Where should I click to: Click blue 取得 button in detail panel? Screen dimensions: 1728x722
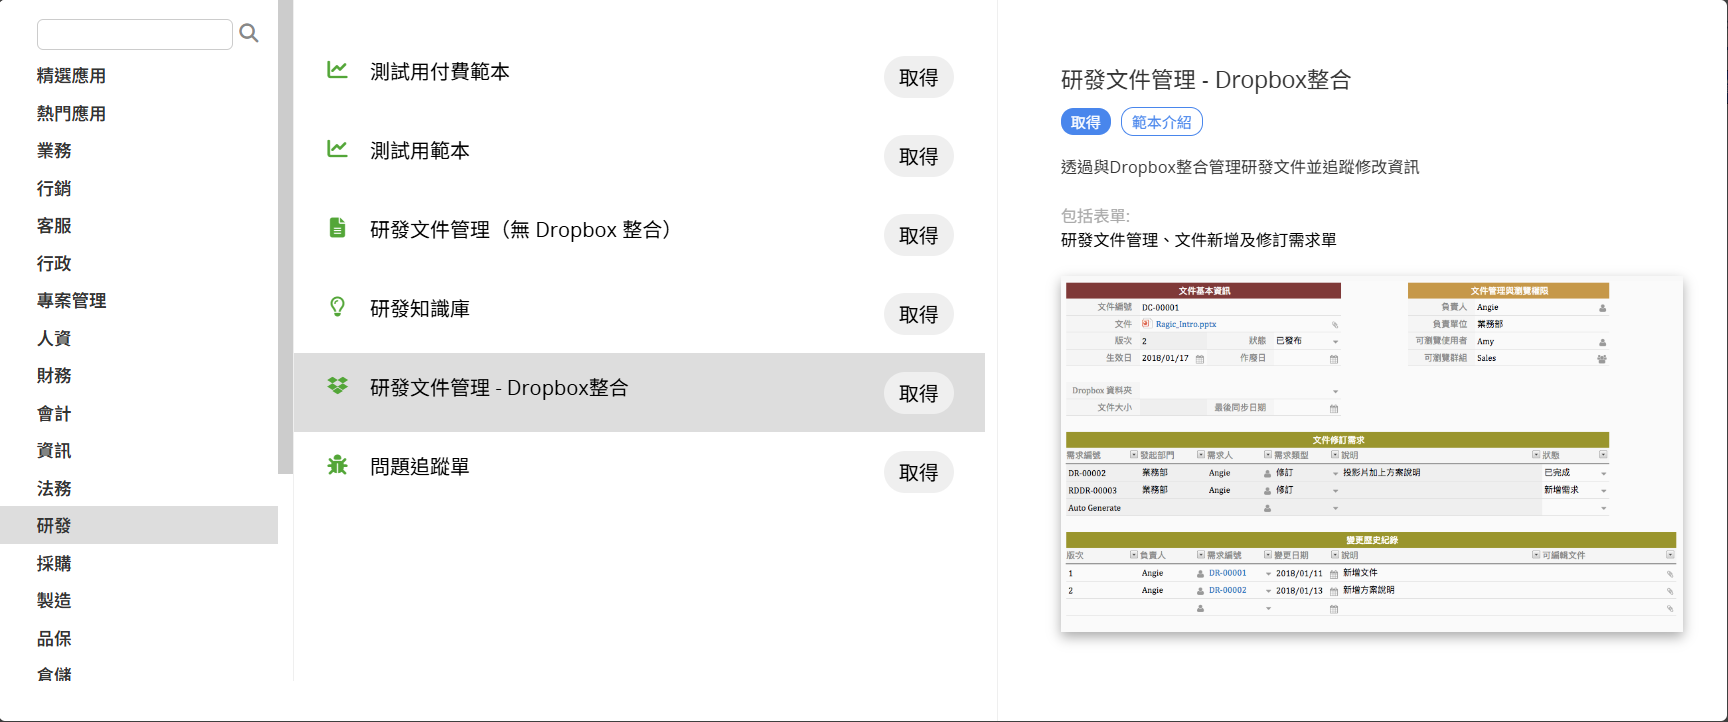click(1085, 123)
